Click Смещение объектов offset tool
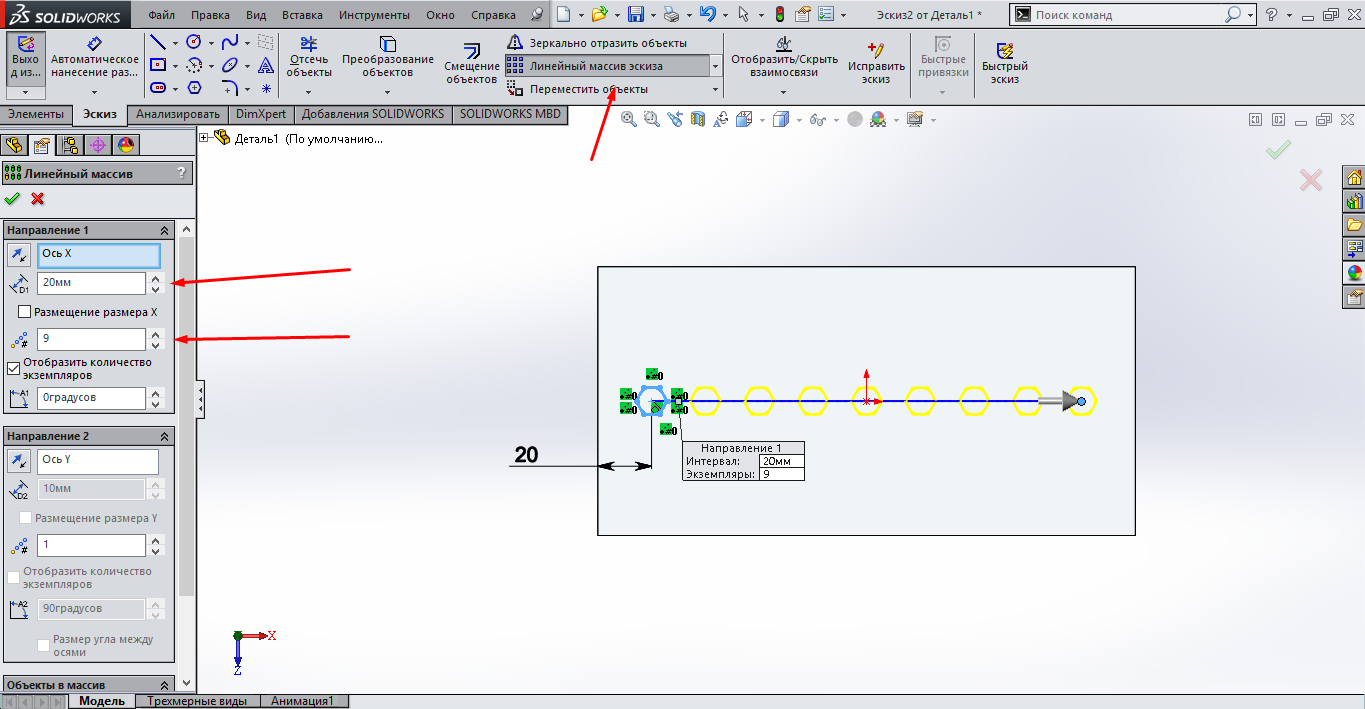Screen dimensions: 1365x709 tap(471, 63)
